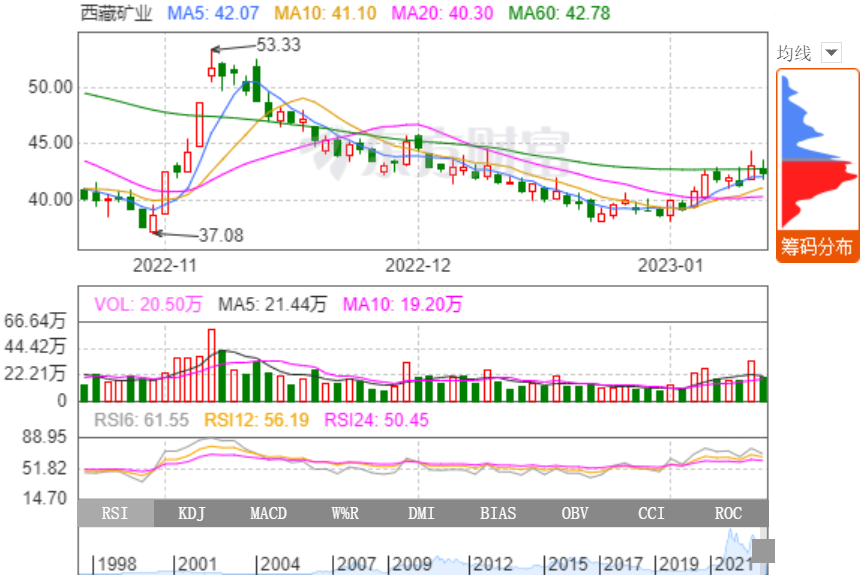Open the CCI indicator tab

click(x=651, y=513)
